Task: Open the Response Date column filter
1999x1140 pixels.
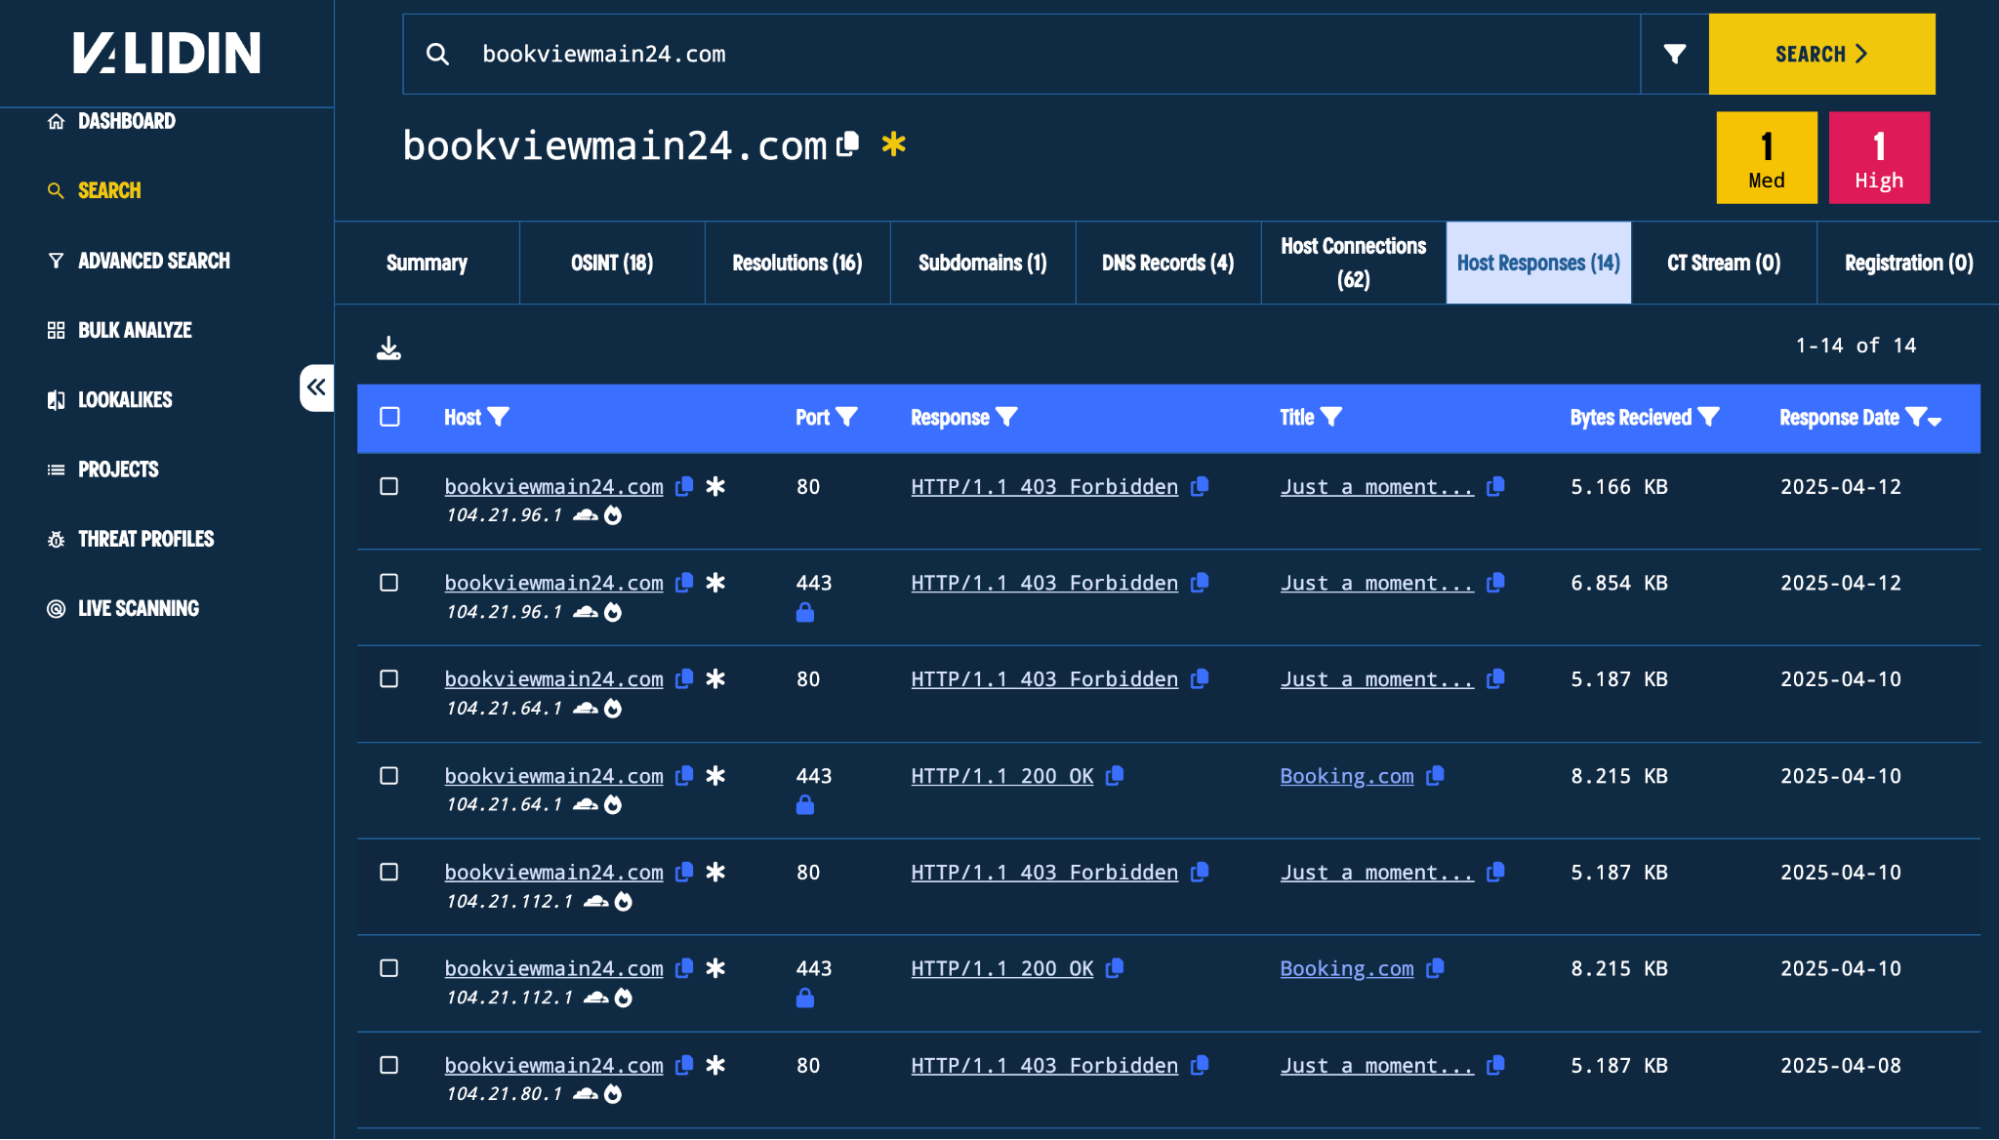Action: [x=1916, y=417]
